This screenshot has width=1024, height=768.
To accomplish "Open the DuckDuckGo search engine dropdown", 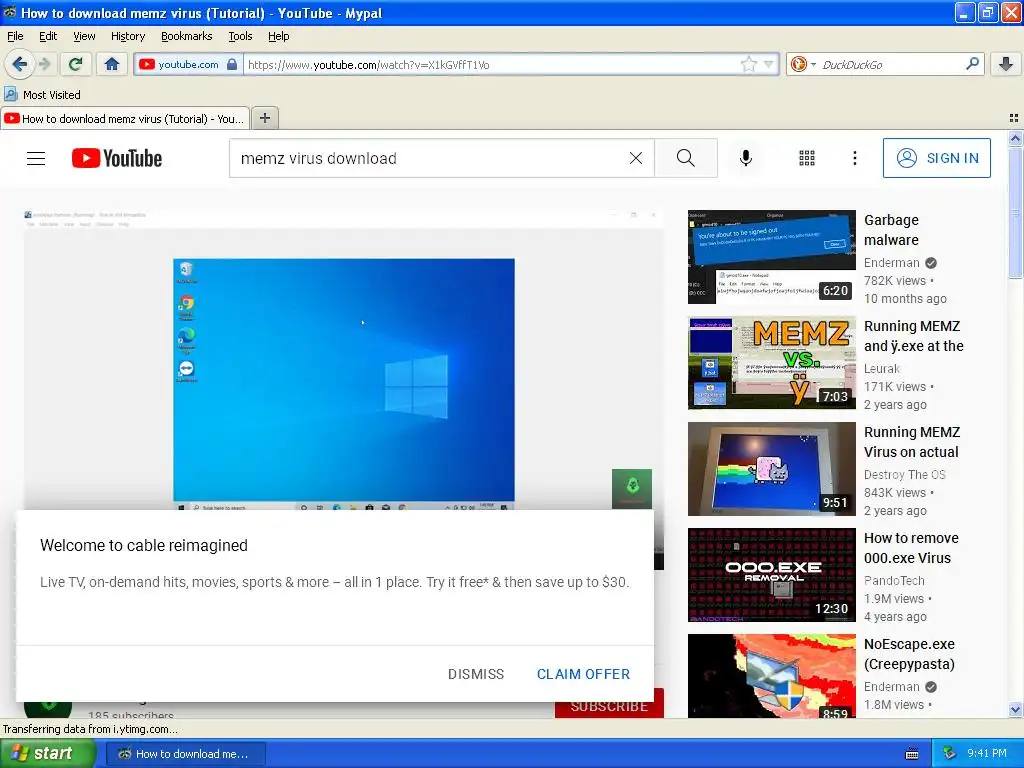I will 803,64.
